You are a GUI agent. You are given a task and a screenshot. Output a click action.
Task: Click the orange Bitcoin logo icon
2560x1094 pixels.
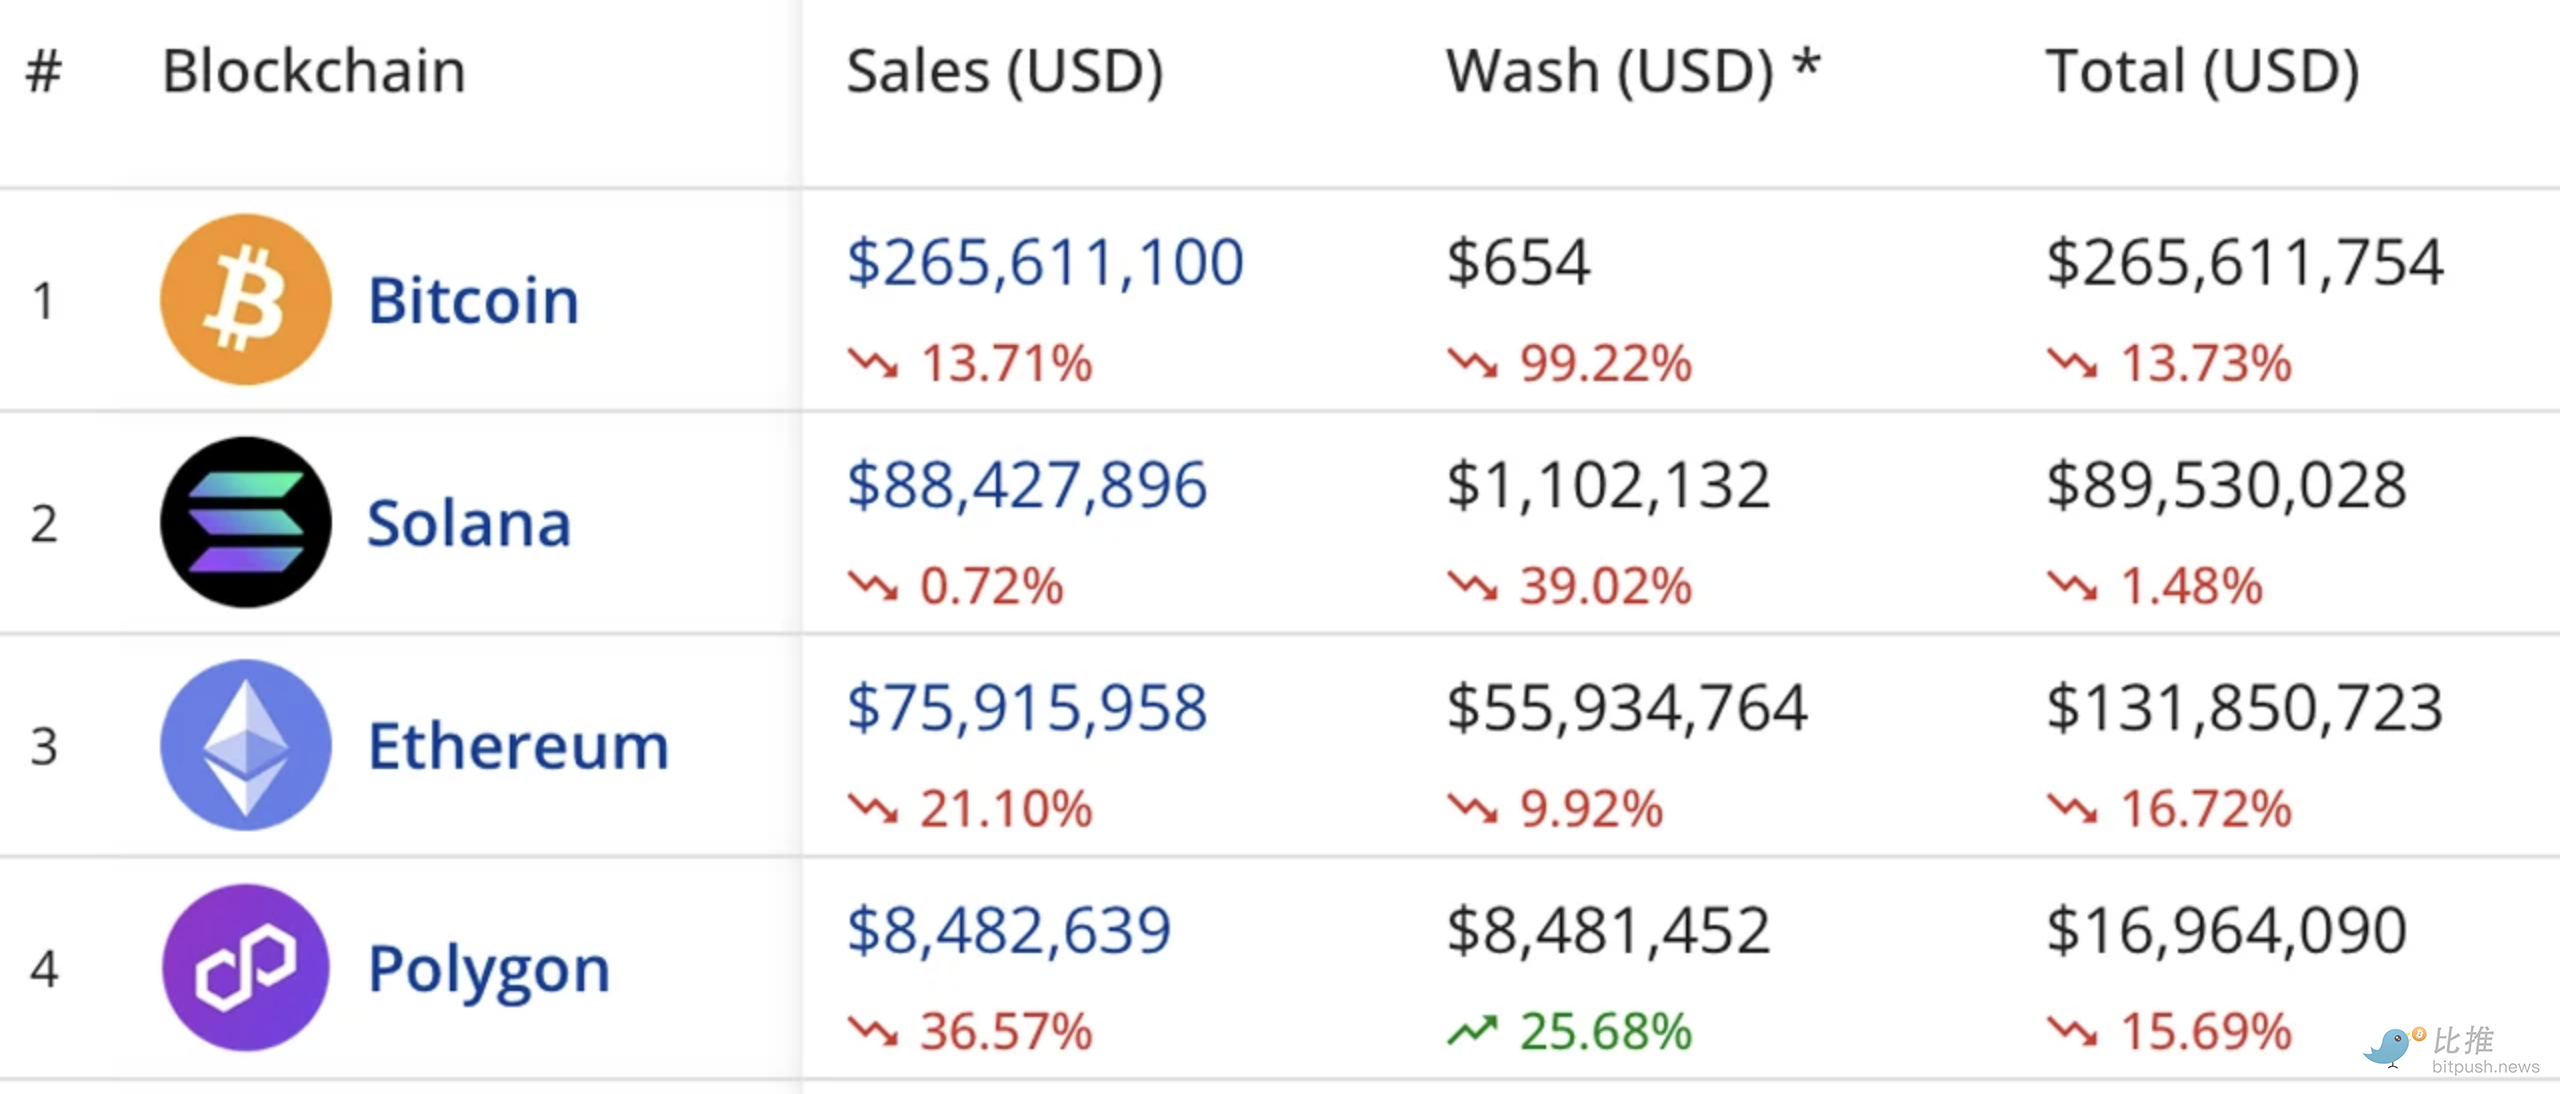click(246, 299)
